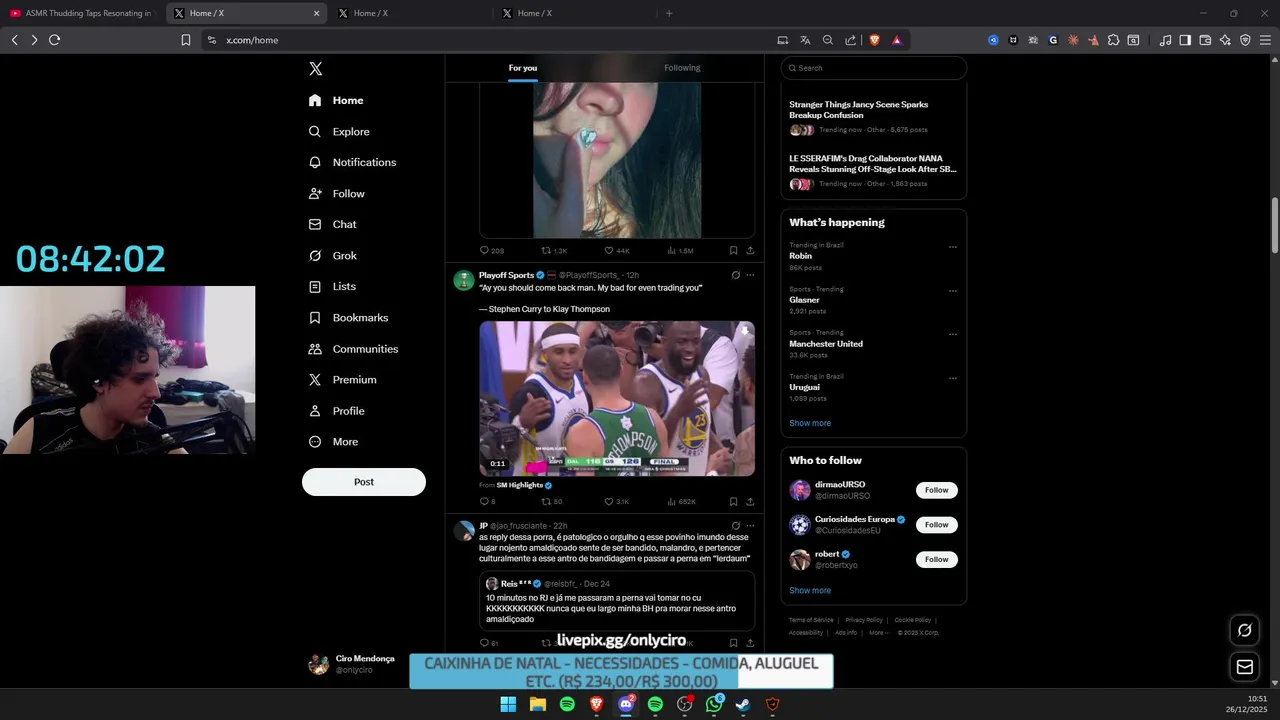Open Messages floating envelope button
This screenshot has width=1280, height=720.
coord(1245,667)
